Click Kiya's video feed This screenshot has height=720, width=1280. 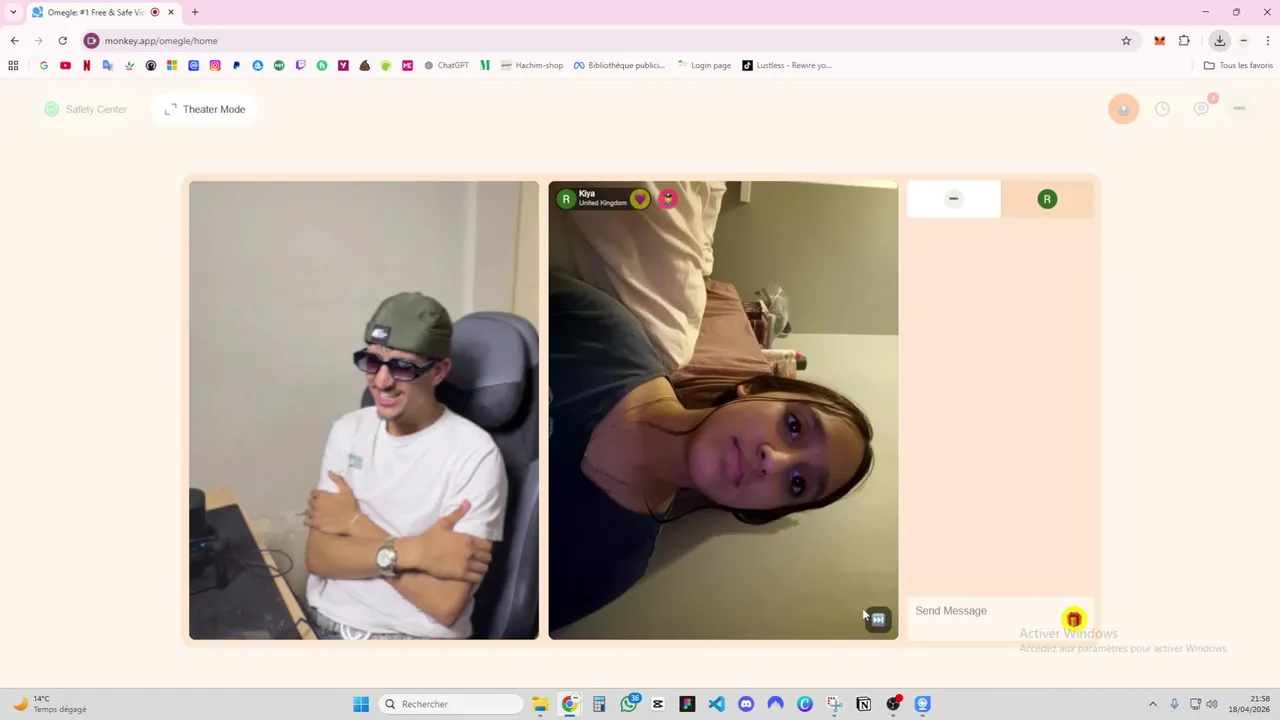[723, 410]
